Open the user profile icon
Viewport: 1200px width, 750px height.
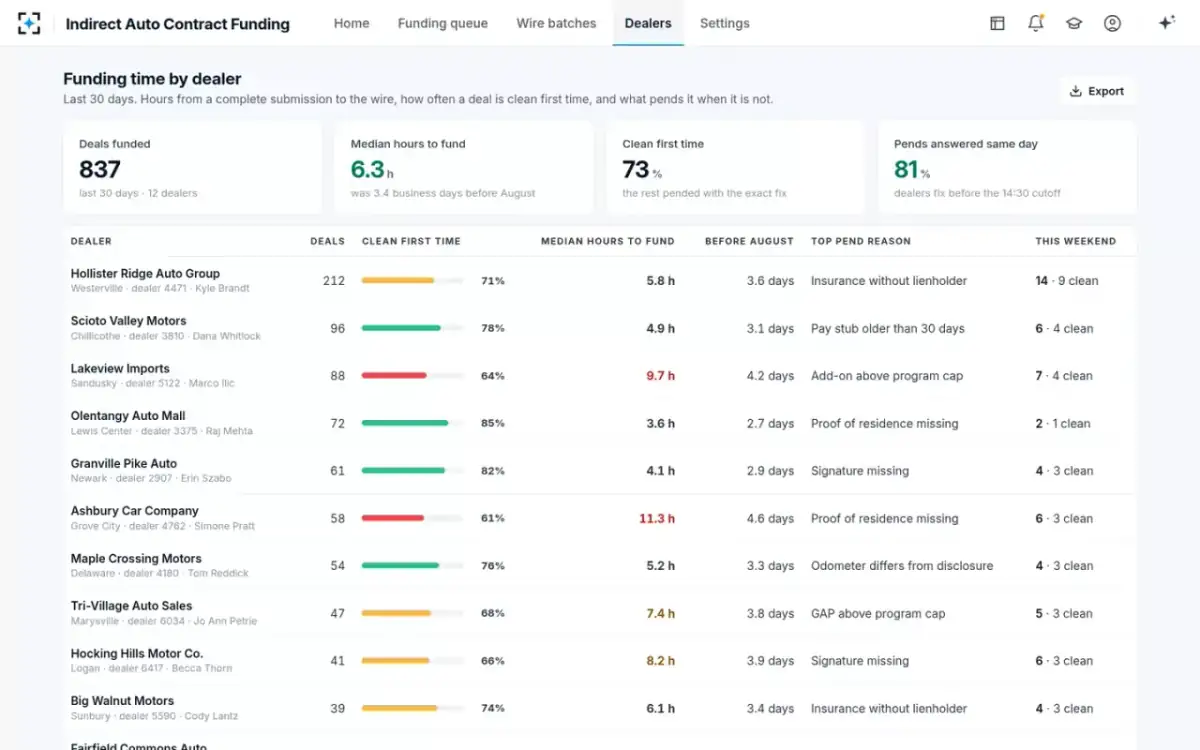pyautogui.click(x=1112, y=23)
